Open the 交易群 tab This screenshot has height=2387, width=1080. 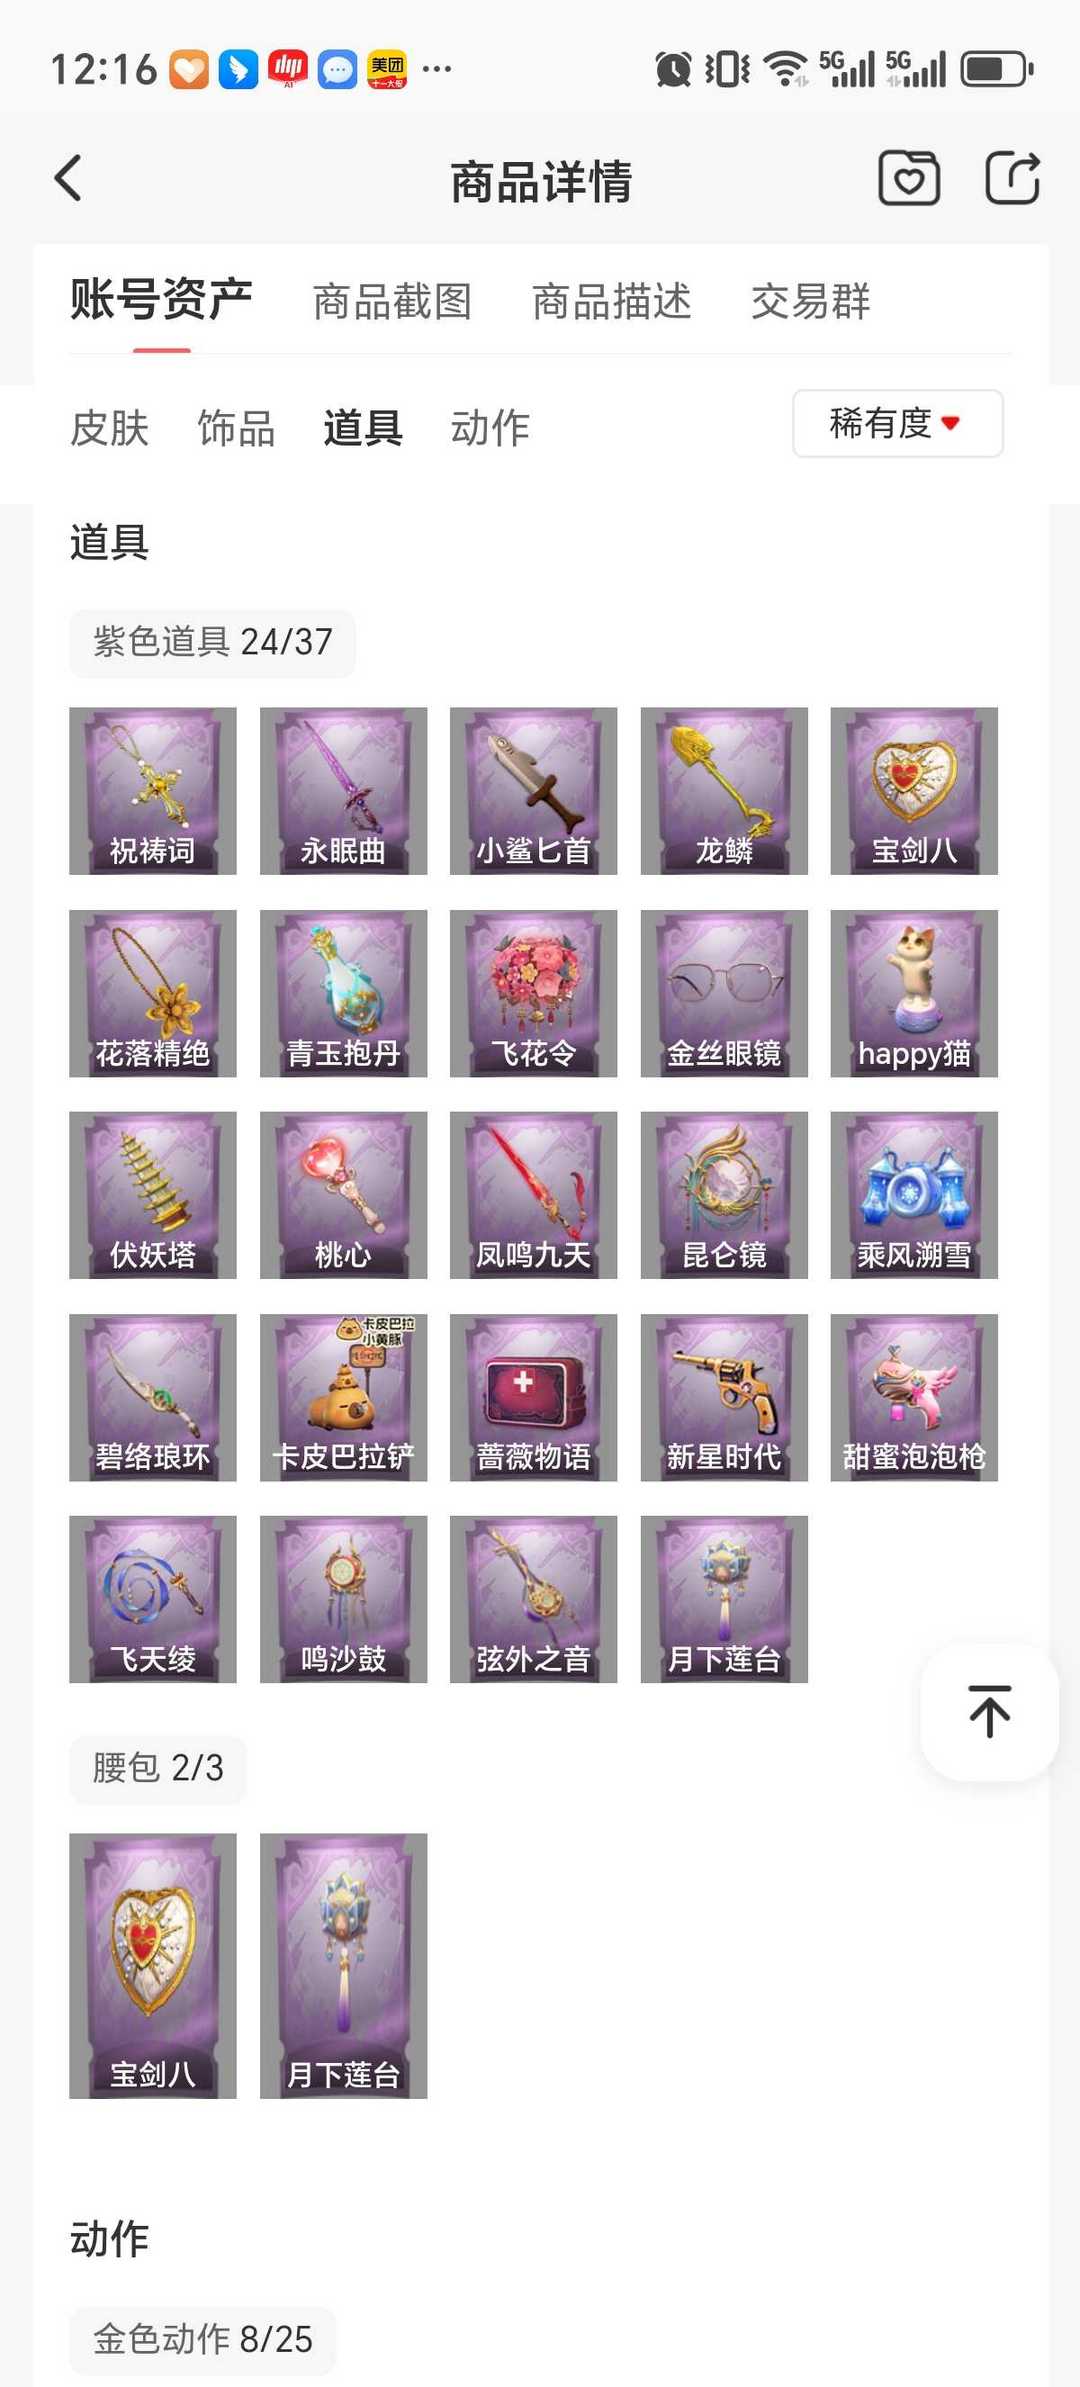click(811, 301)
